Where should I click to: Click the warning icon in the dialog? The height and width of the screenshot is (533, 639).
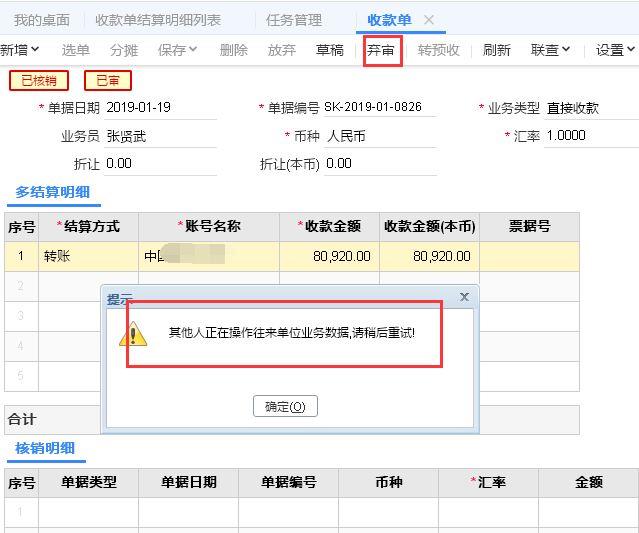pyautogui.click(x=133, y=334)
